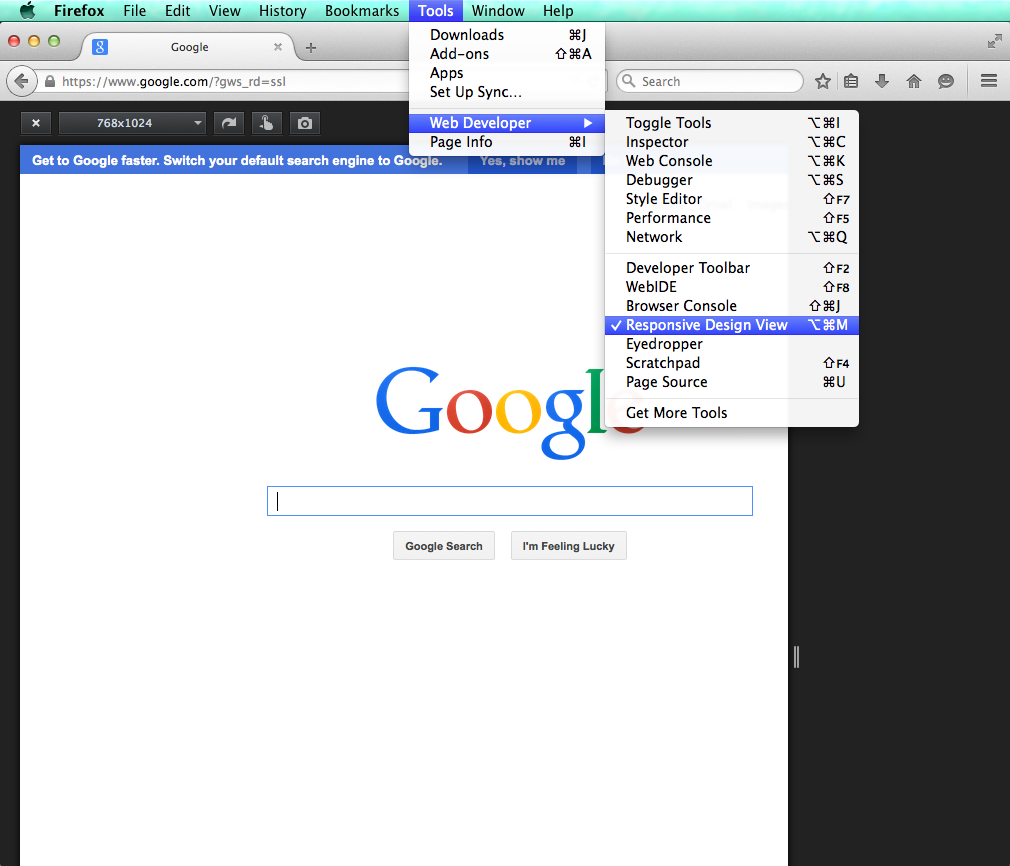The height and width of the screenshot is (866, 1010).
Task: Close the Google tab
Action: click(x=278, y=46)
